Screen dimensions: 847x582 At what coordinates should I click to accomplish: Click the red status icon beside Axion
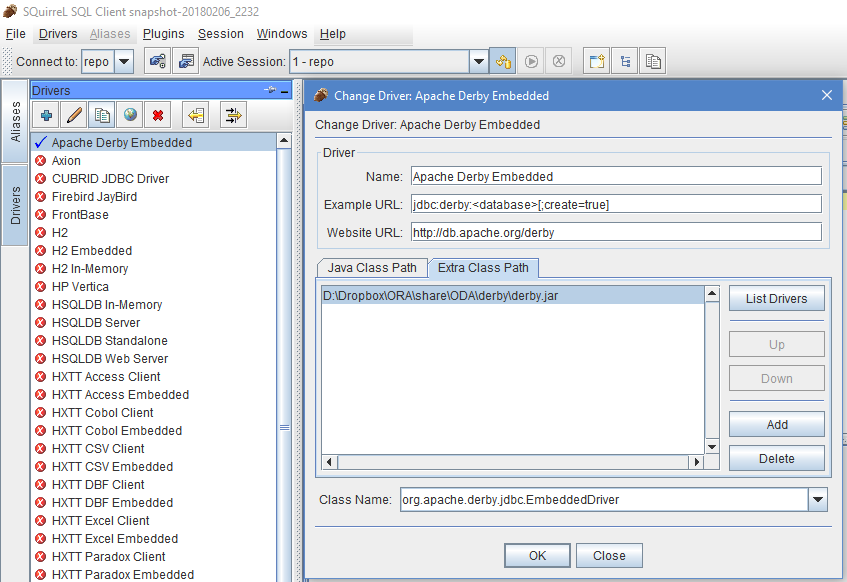coord(41,160)
